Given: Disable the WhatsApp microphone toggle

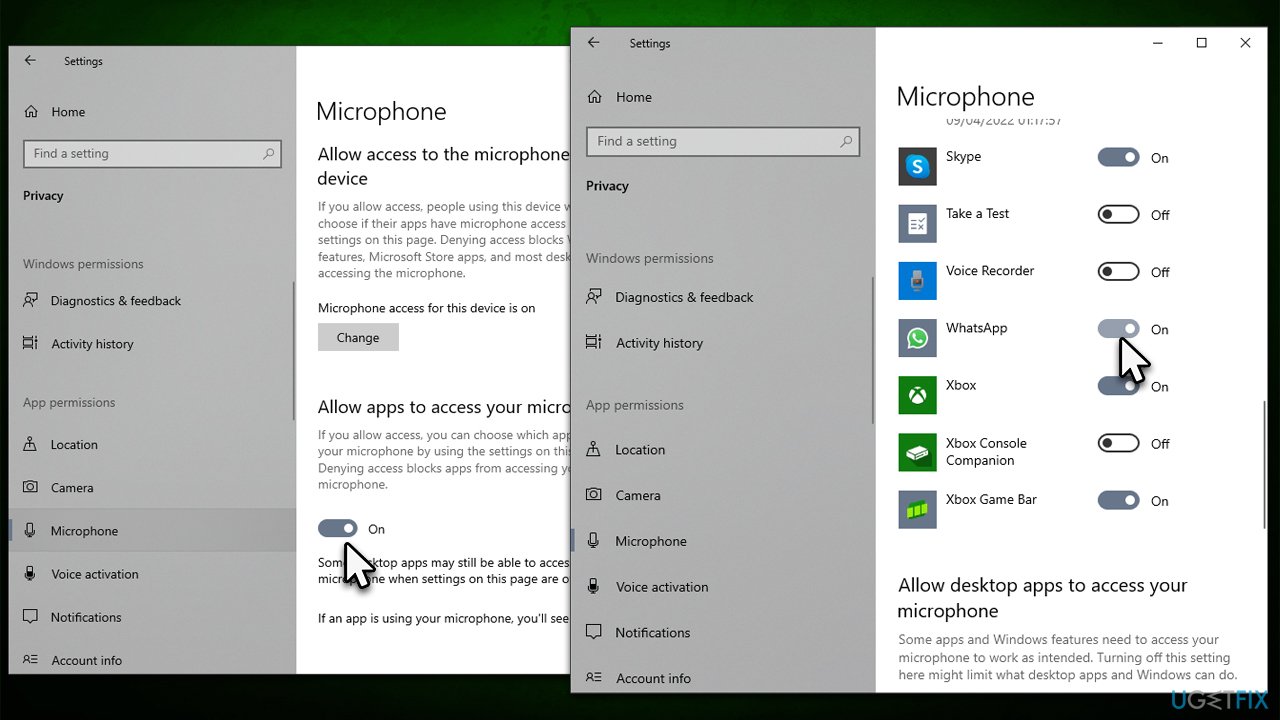Looking at the screenshot, I should click(x=1118, y=328).
